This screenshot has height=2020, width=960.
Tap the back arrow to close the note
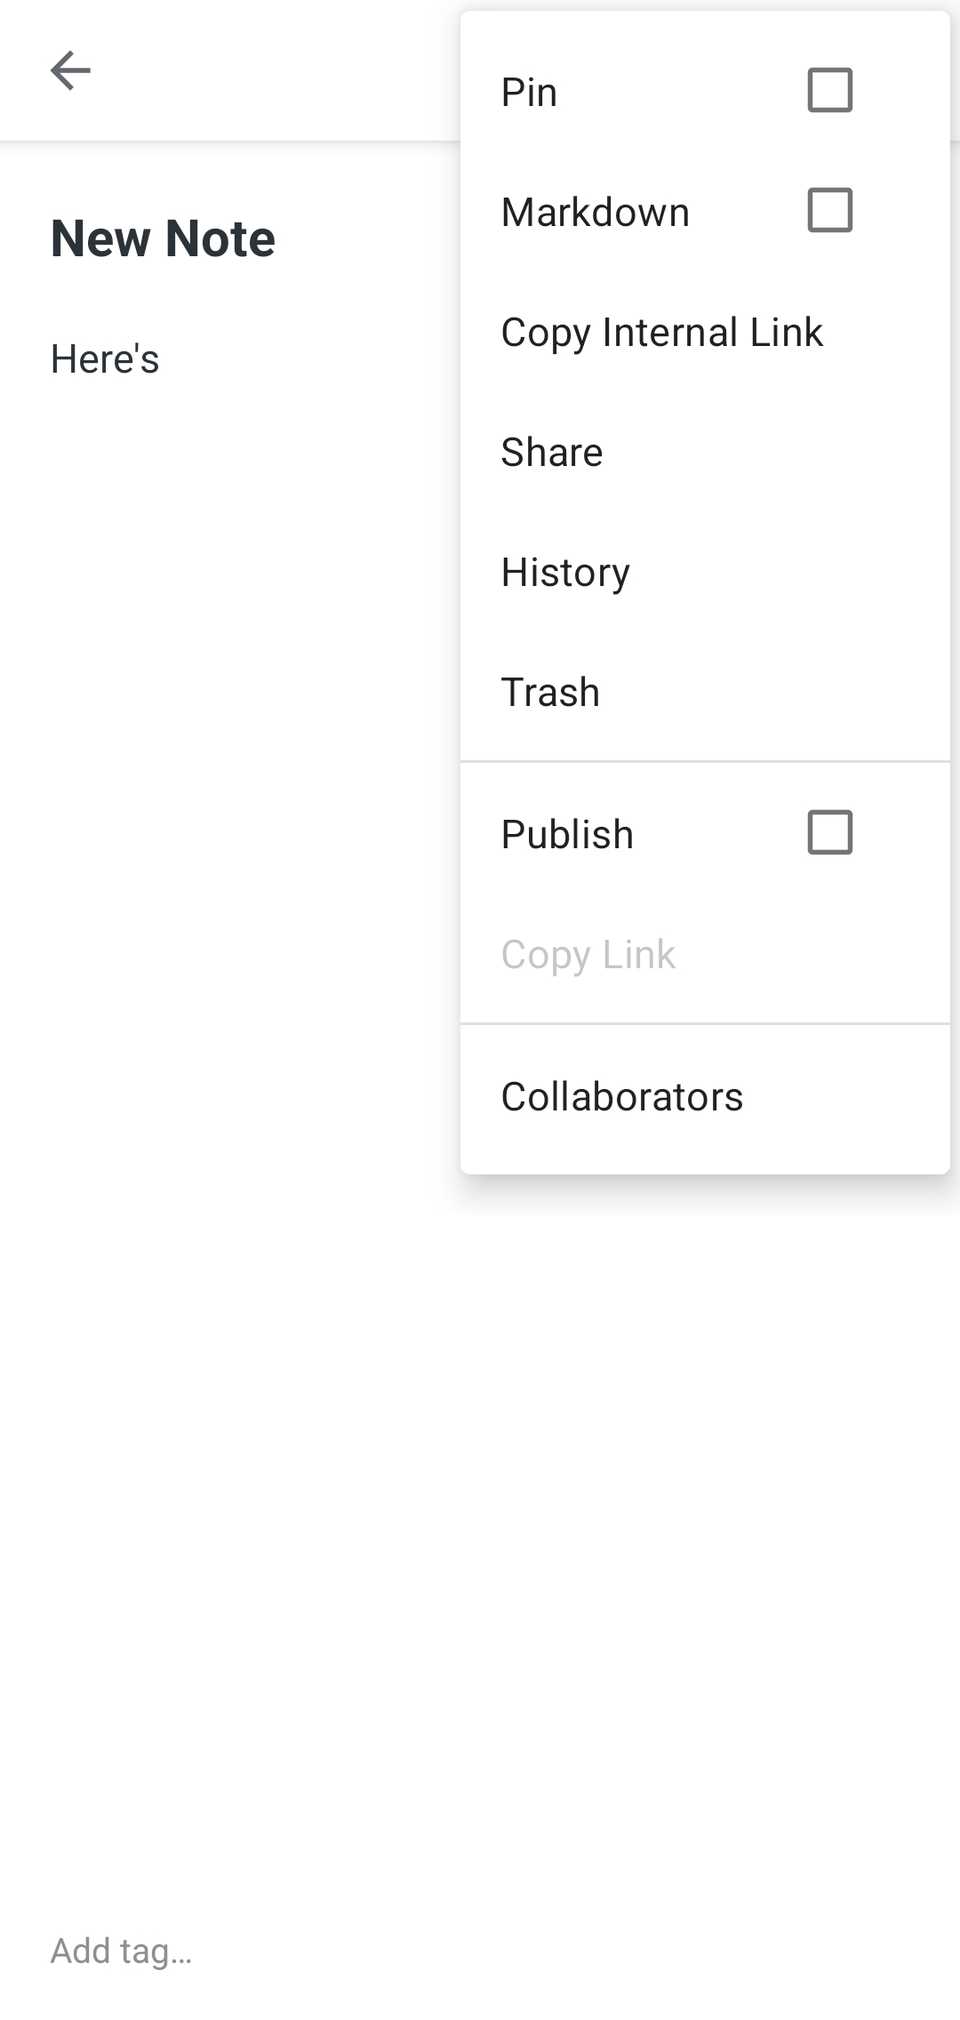click(70, 70)
